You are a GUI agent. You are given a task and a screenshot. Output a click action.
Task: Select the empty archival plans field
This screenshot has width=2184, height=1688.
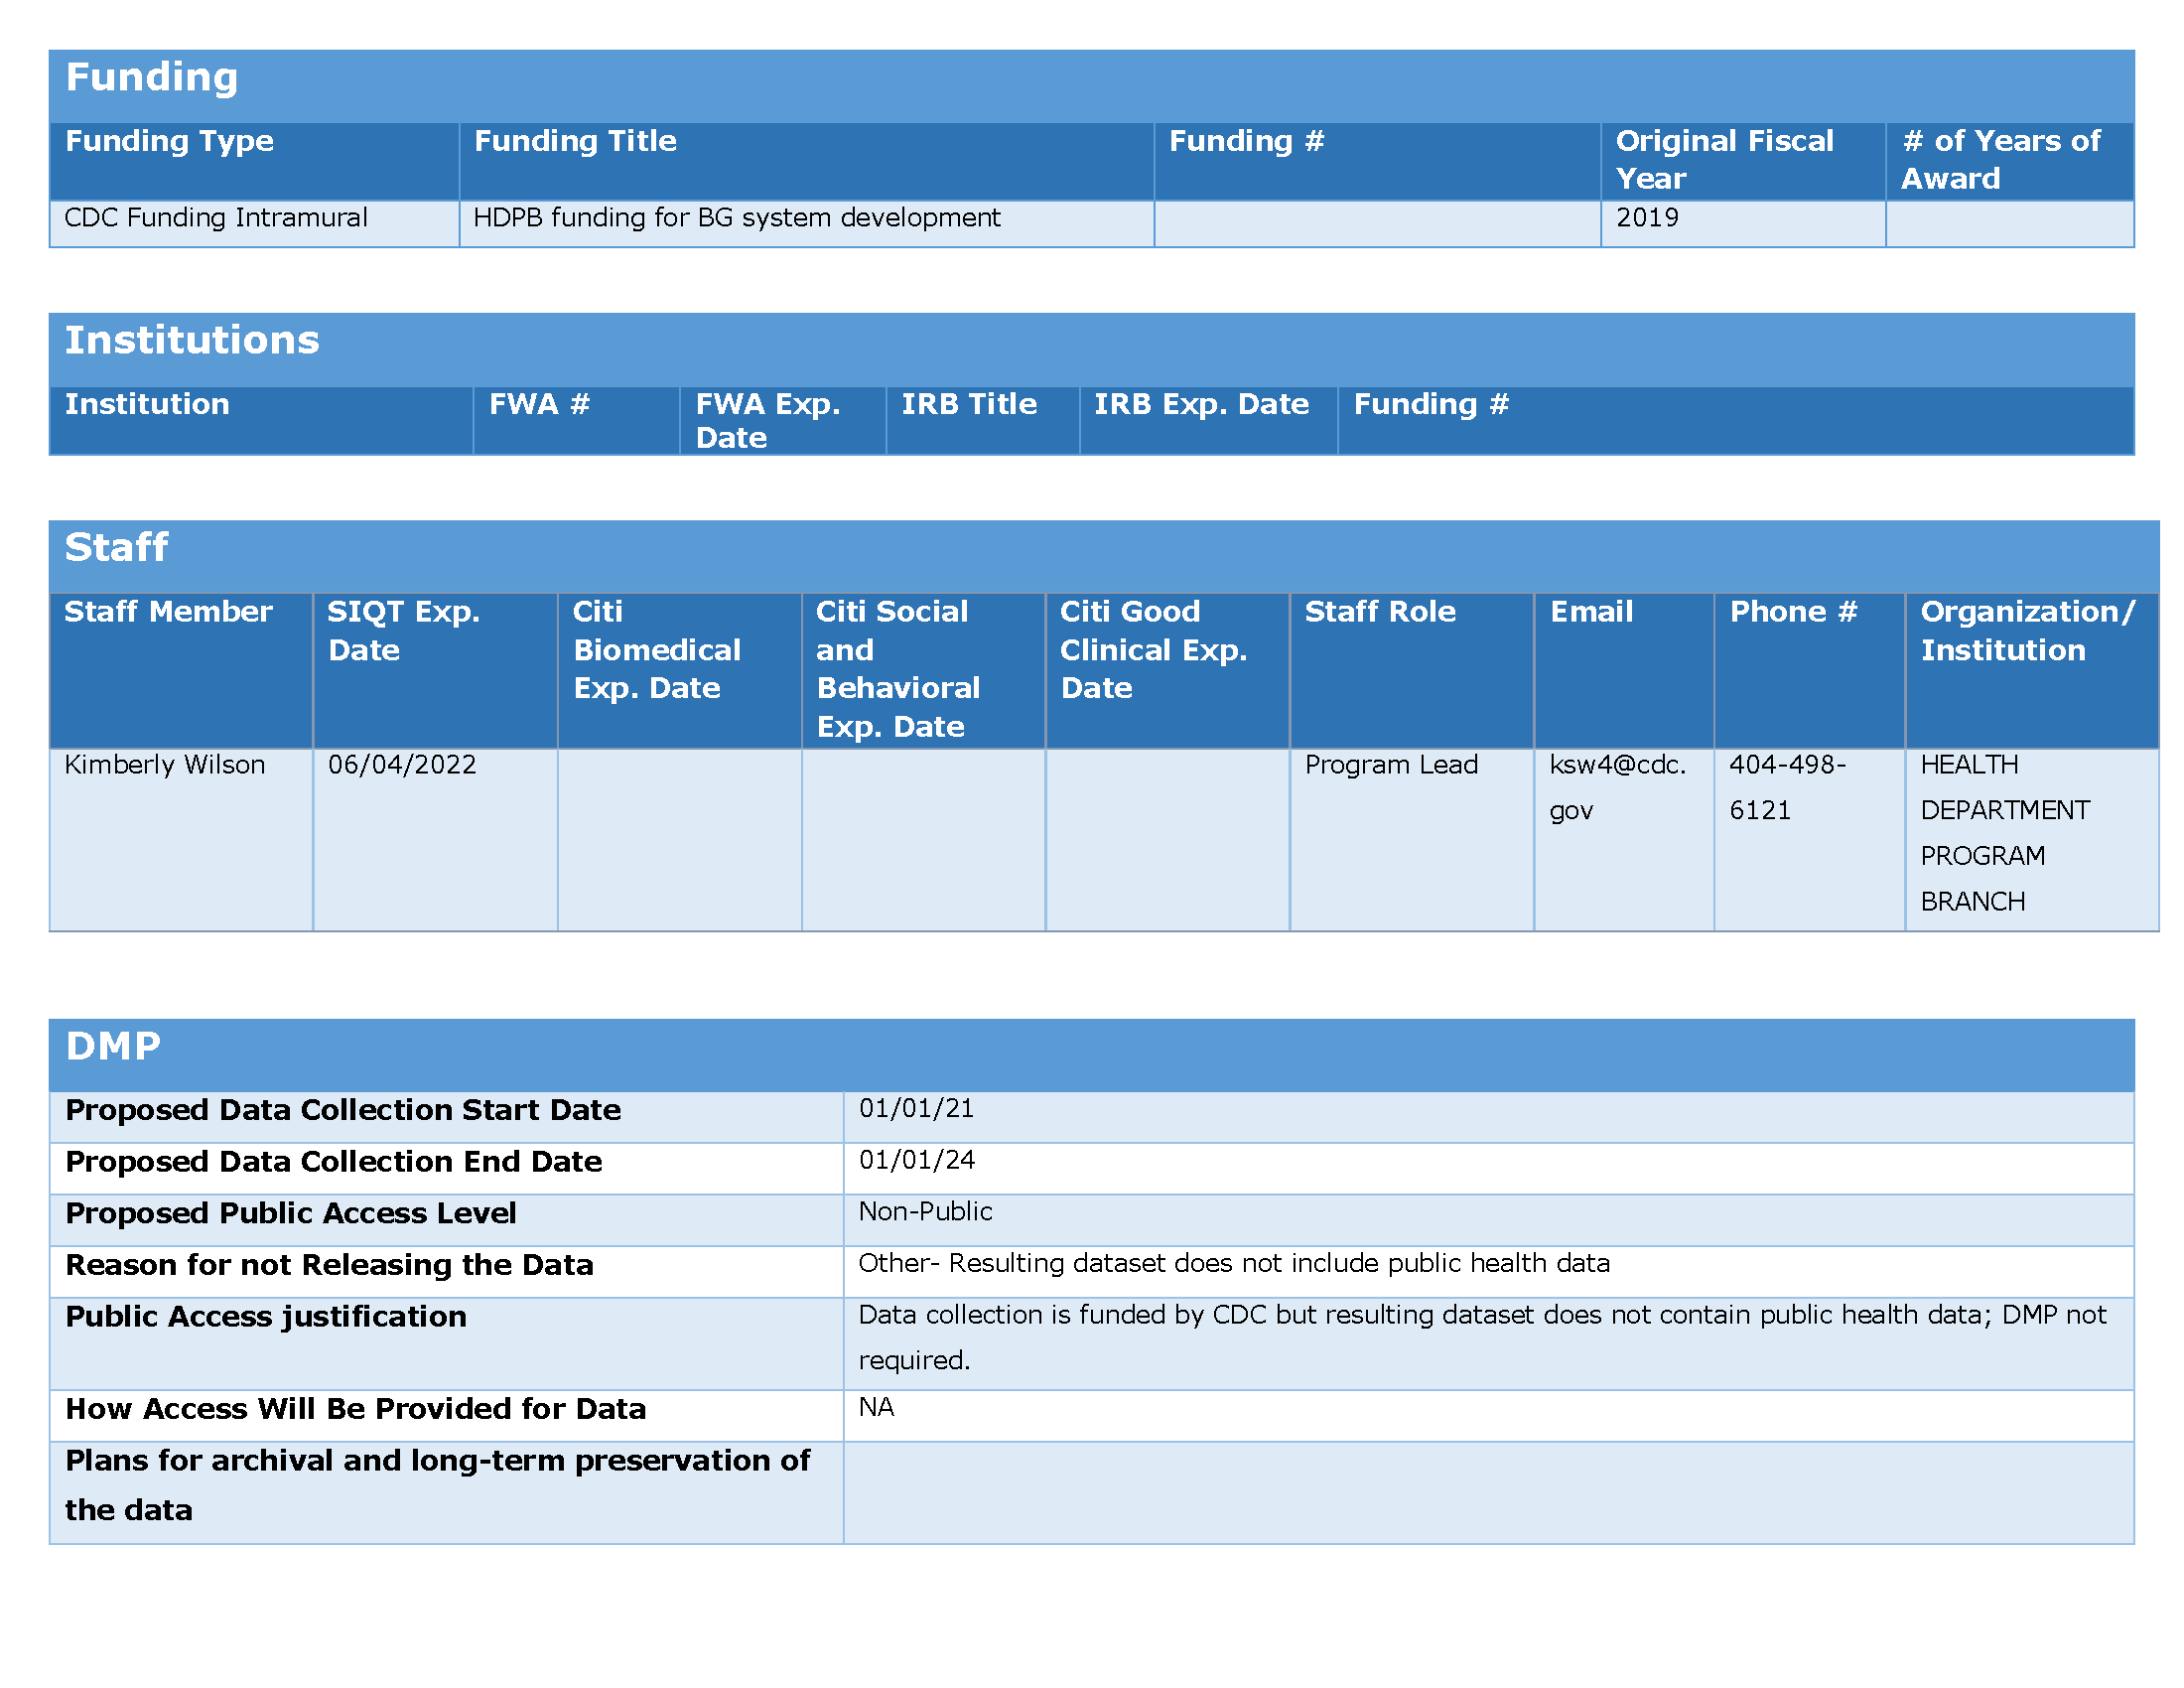(1487, 1492)
